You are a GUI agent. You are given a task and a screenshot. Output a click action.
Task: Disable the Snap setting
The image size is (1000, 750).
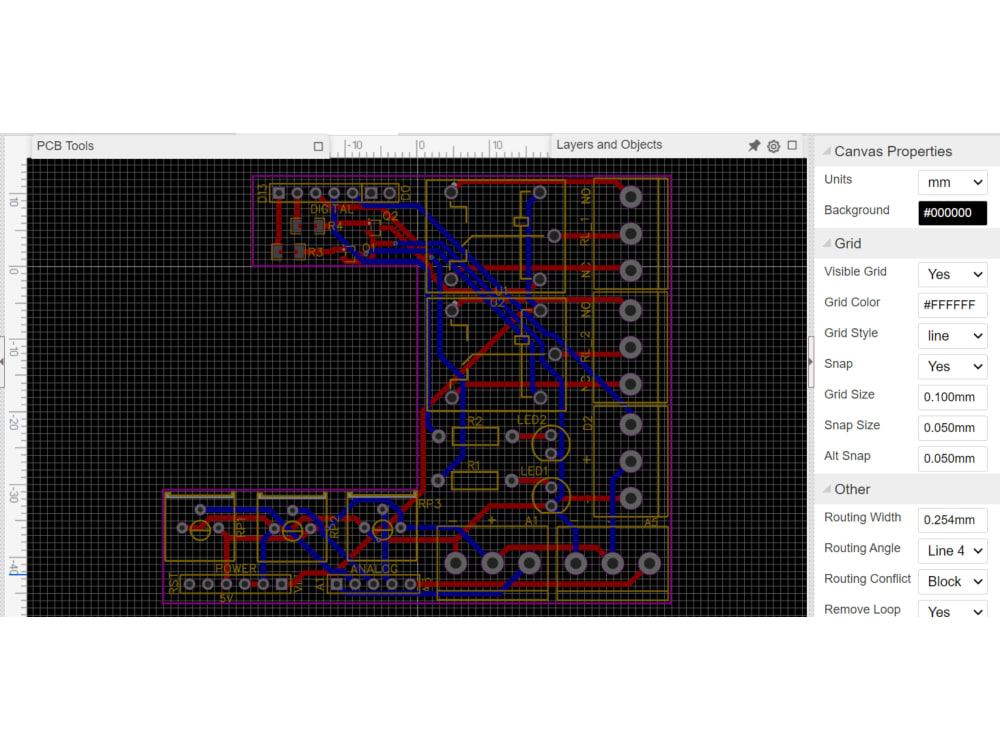(951, 366)
